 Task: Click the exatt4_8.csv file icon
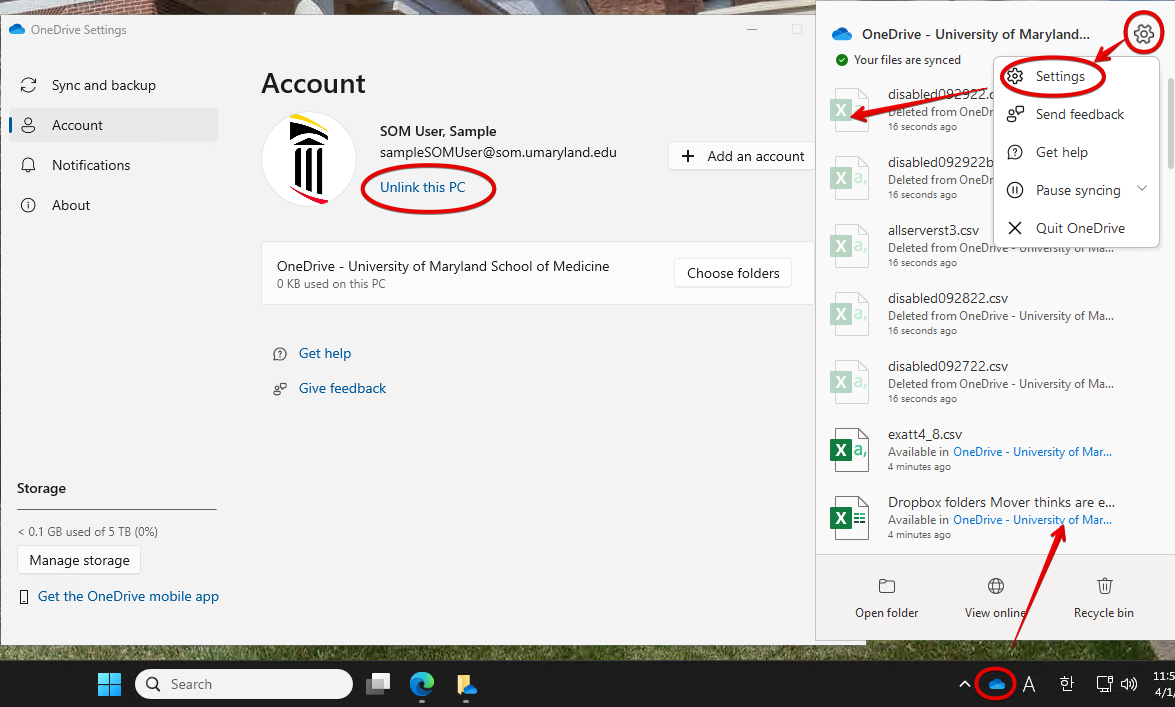851,450
